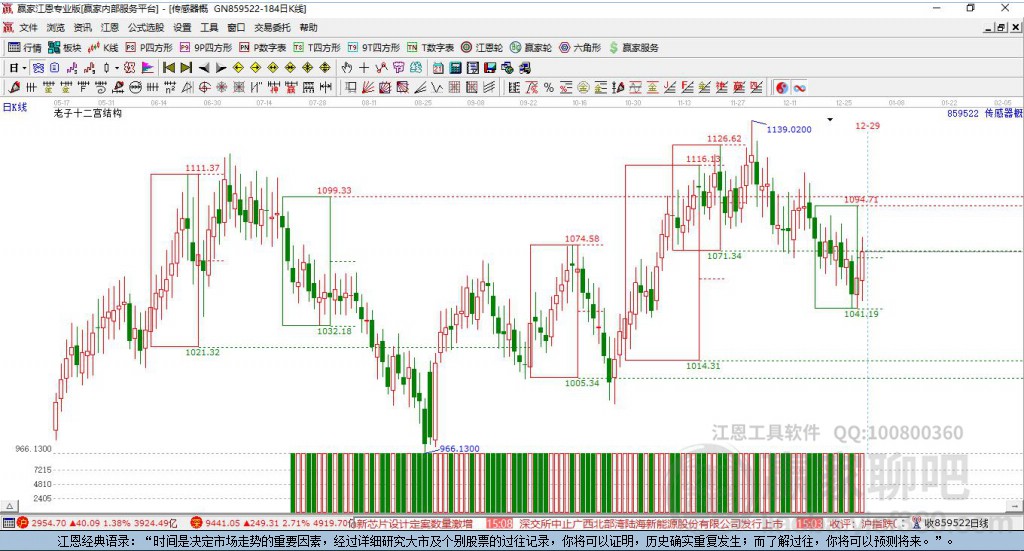Open the 赢家轮 wheel tool
The image size is (1024, 551).
531,48
